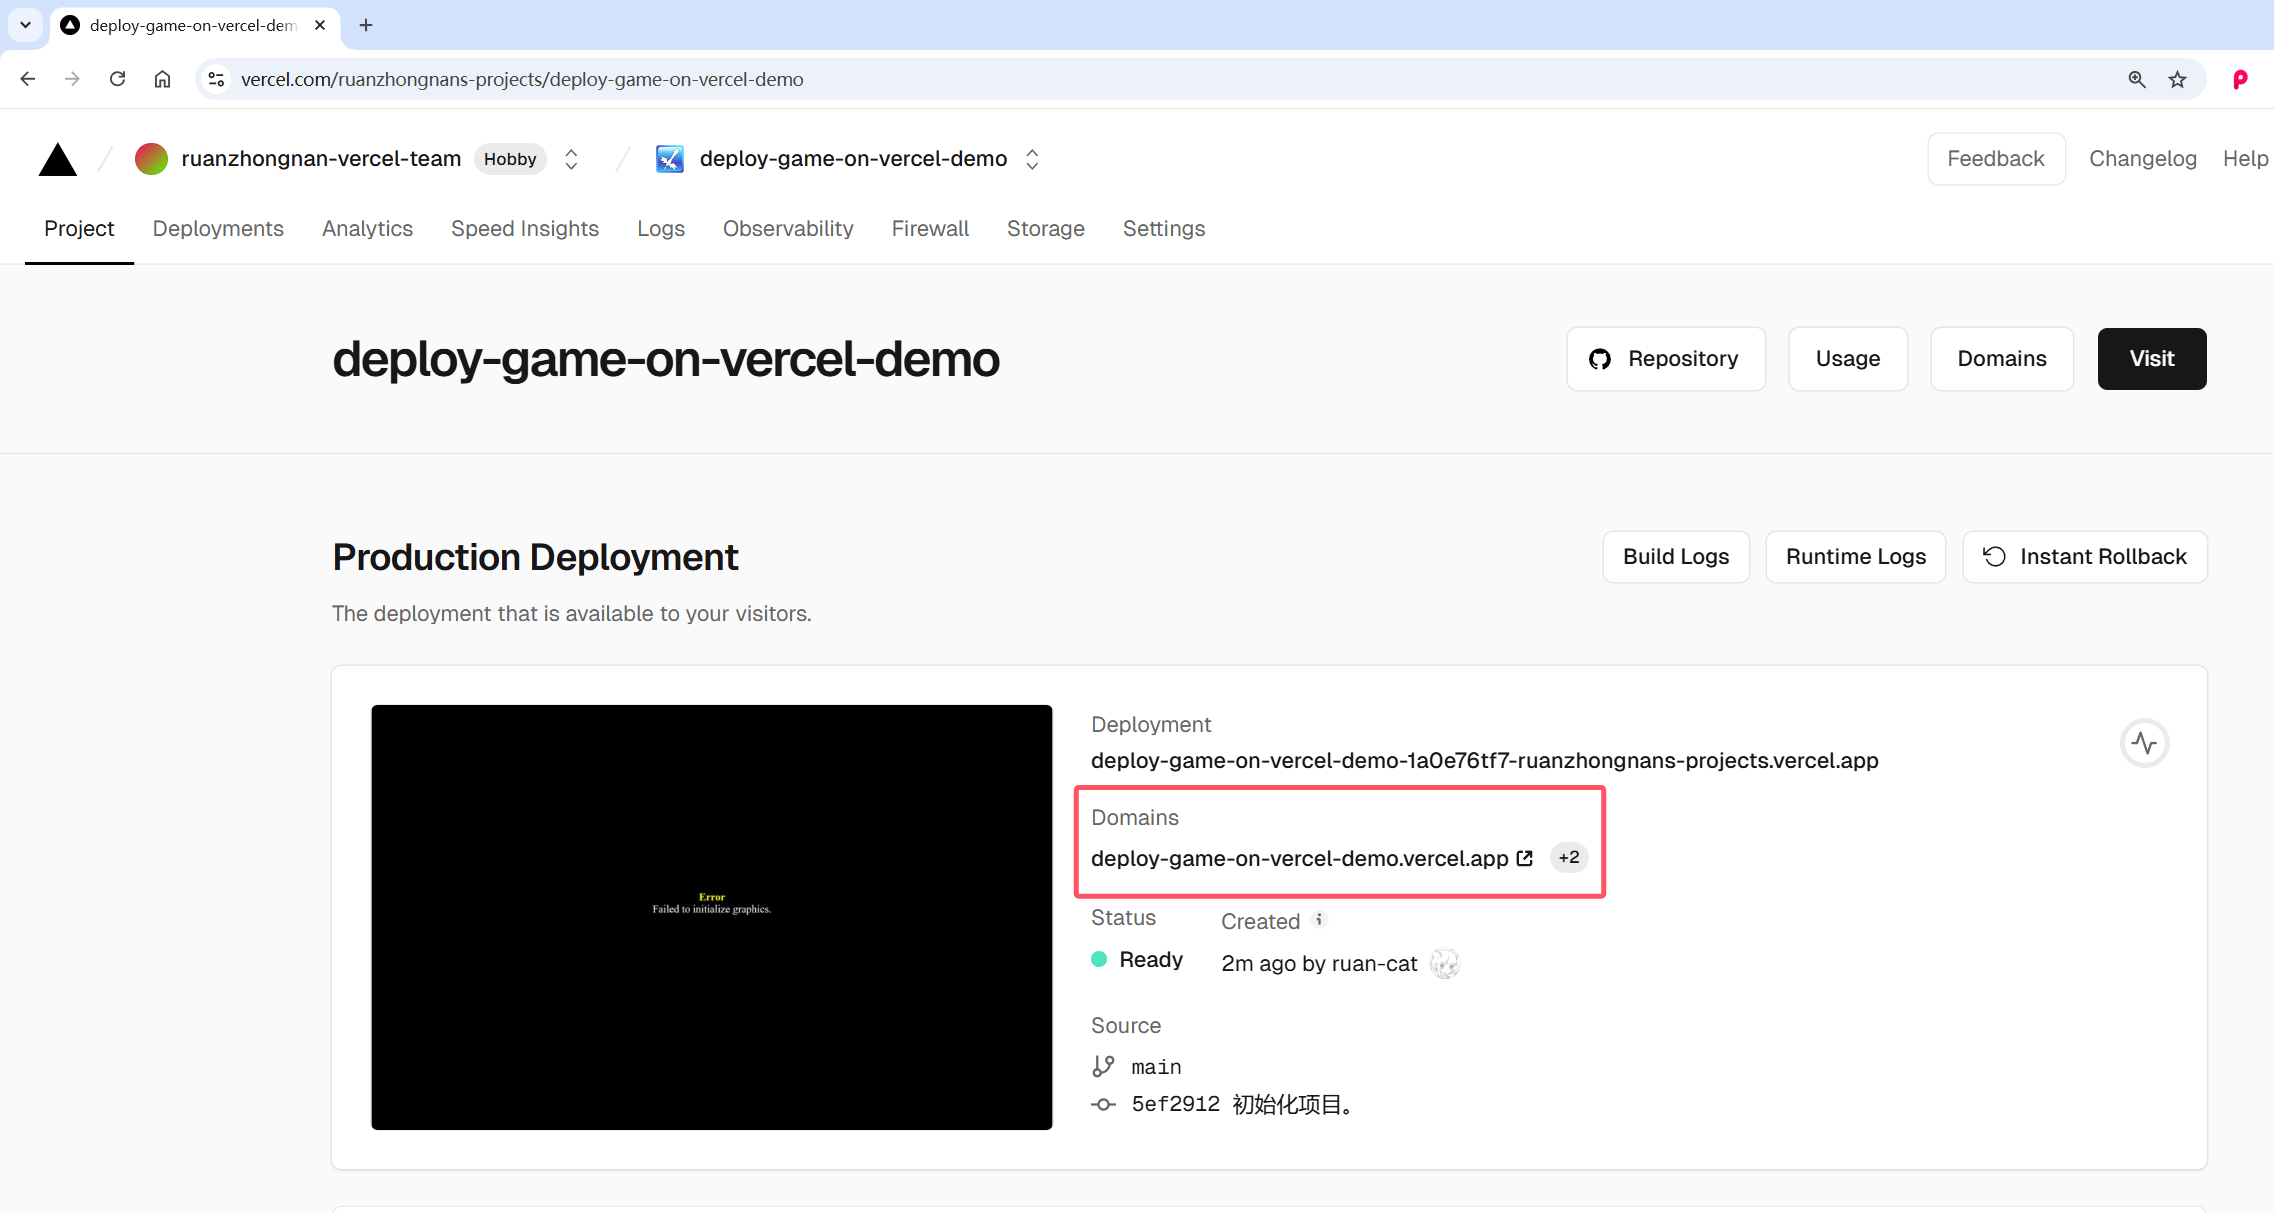Open the Storage tab

coord(1046,229)
